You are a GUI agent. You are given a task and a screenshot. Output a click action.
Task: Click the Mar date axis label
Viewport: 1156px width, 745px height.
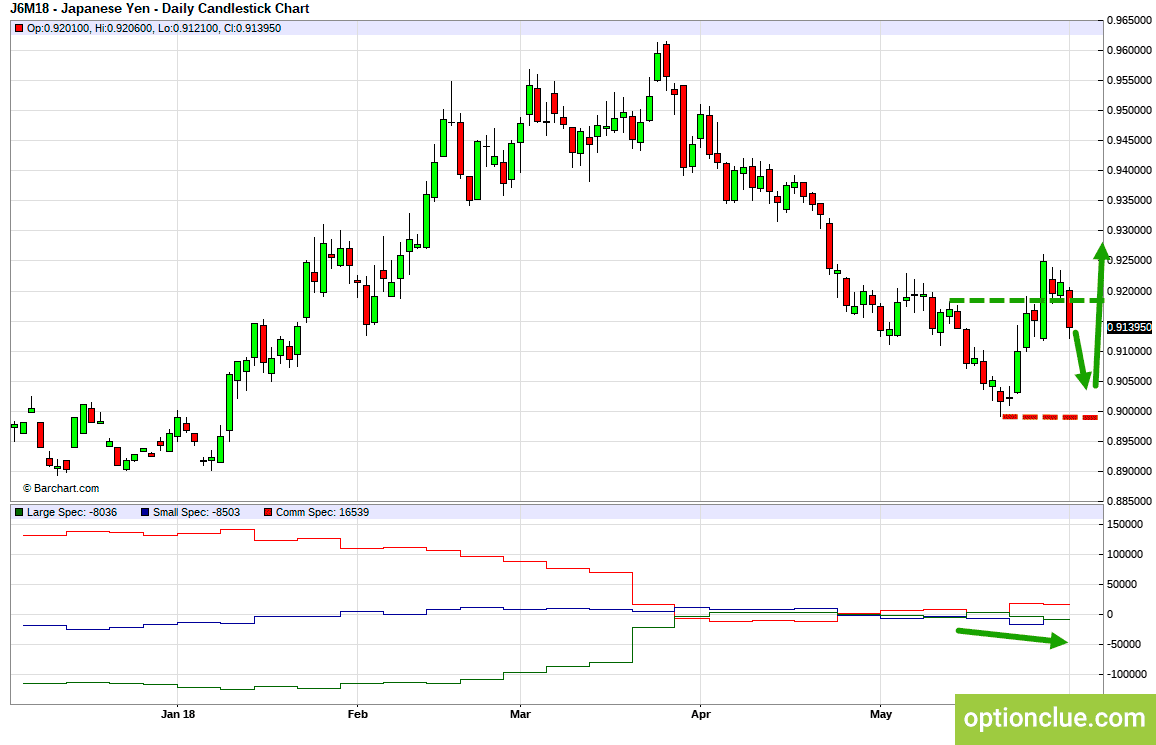click(520, 714)
